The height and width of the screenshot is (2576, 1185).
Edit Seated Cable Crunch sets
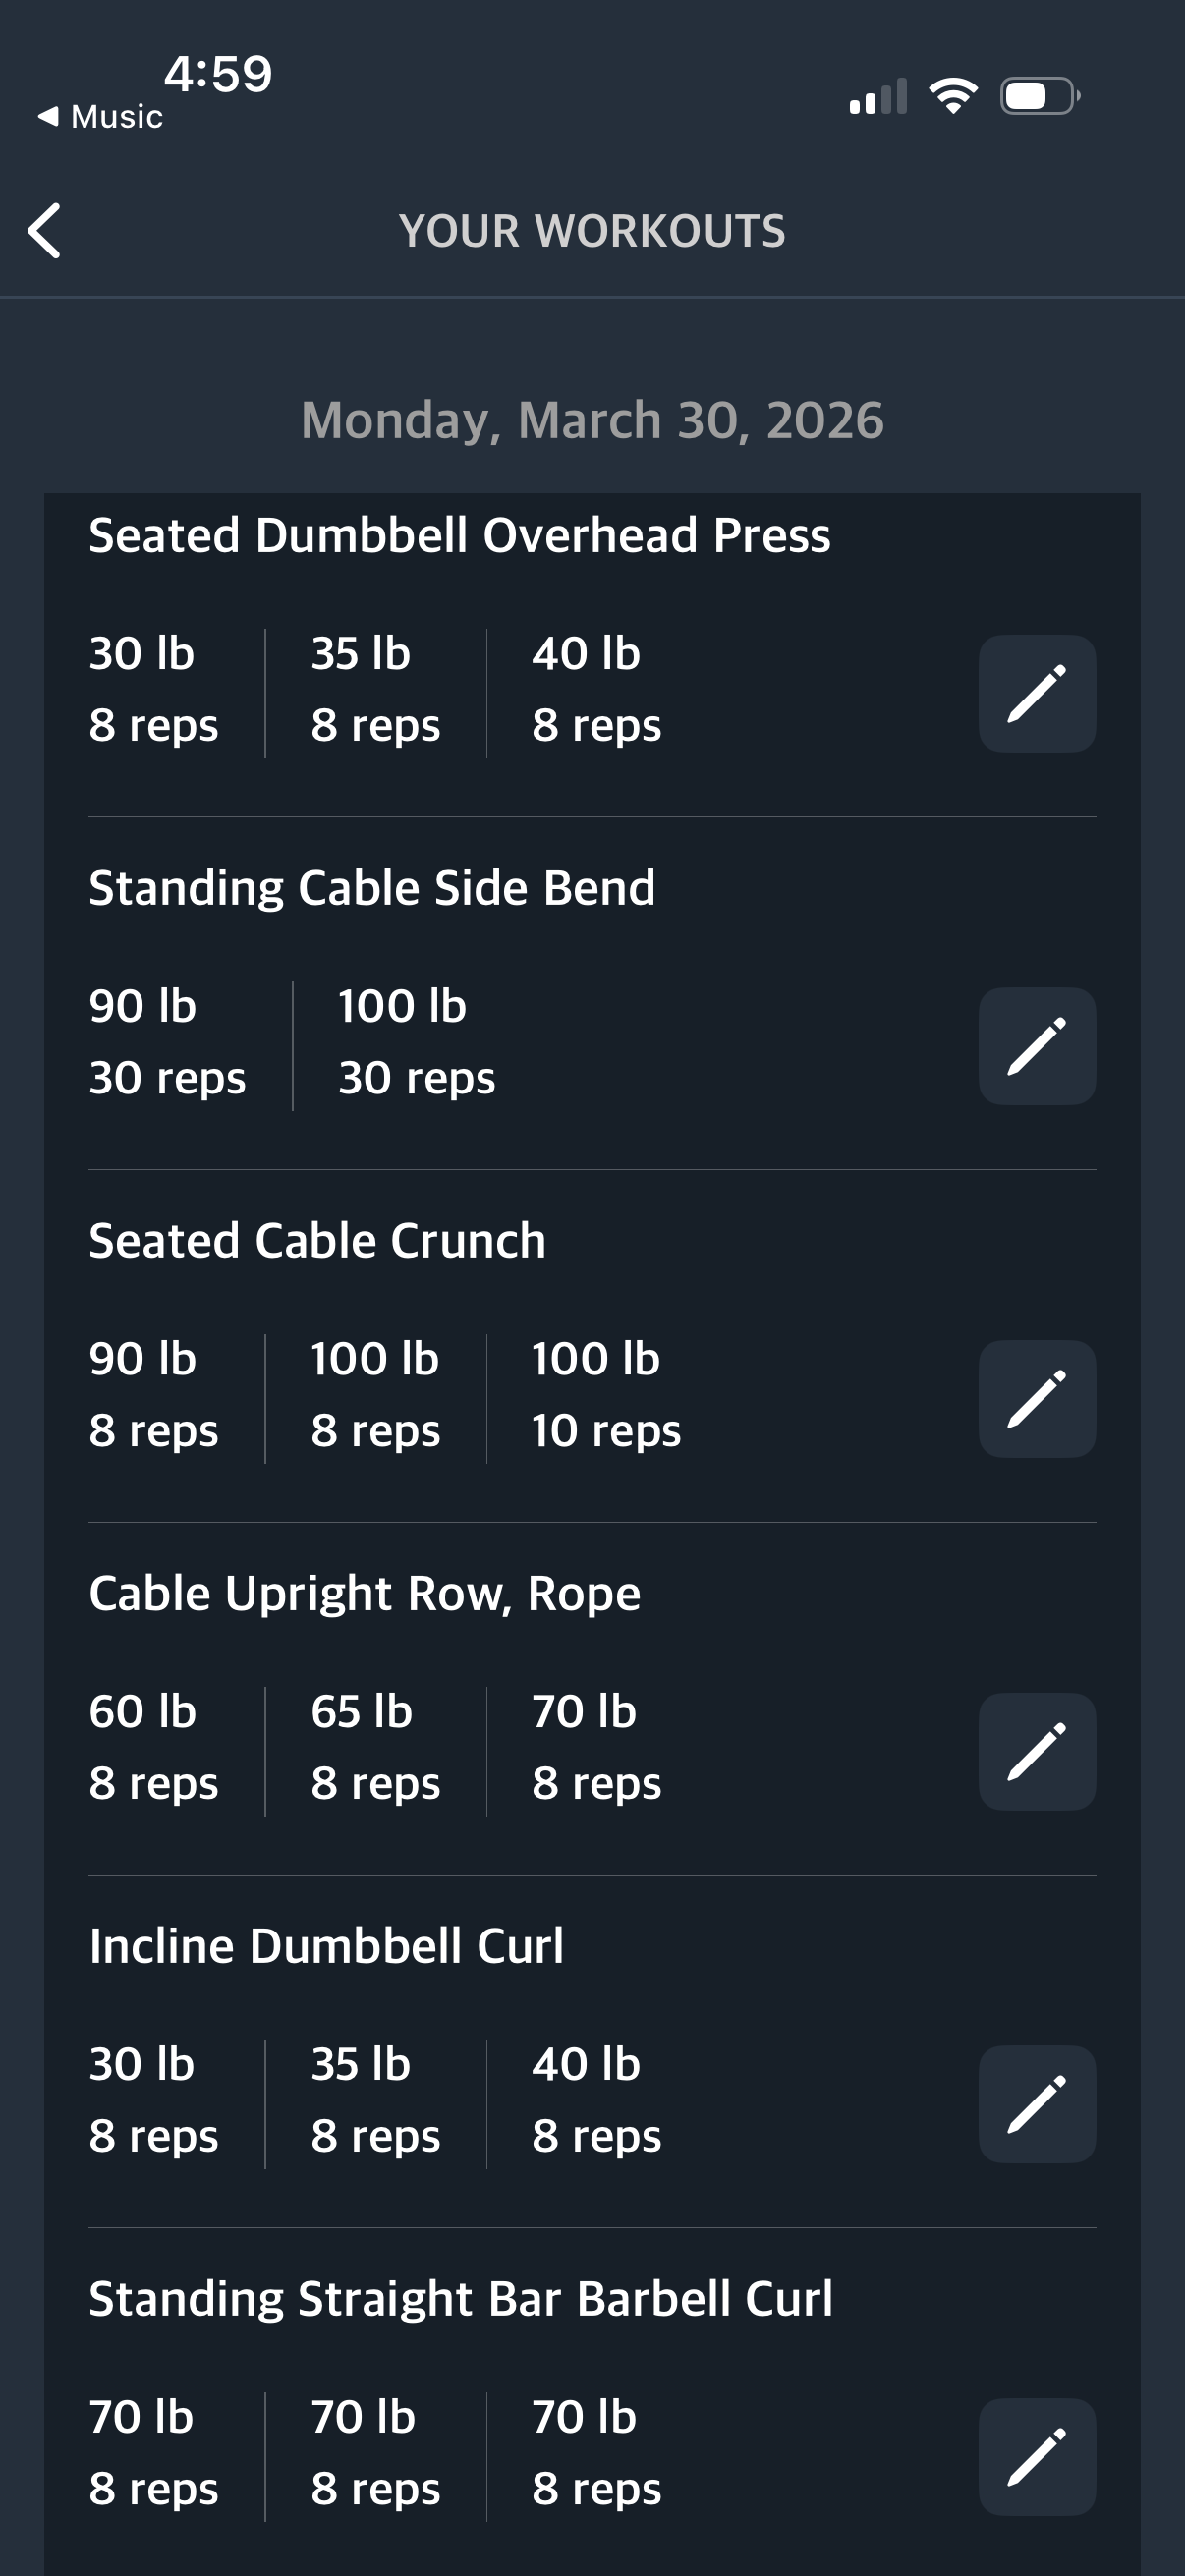(1036, 1398)
